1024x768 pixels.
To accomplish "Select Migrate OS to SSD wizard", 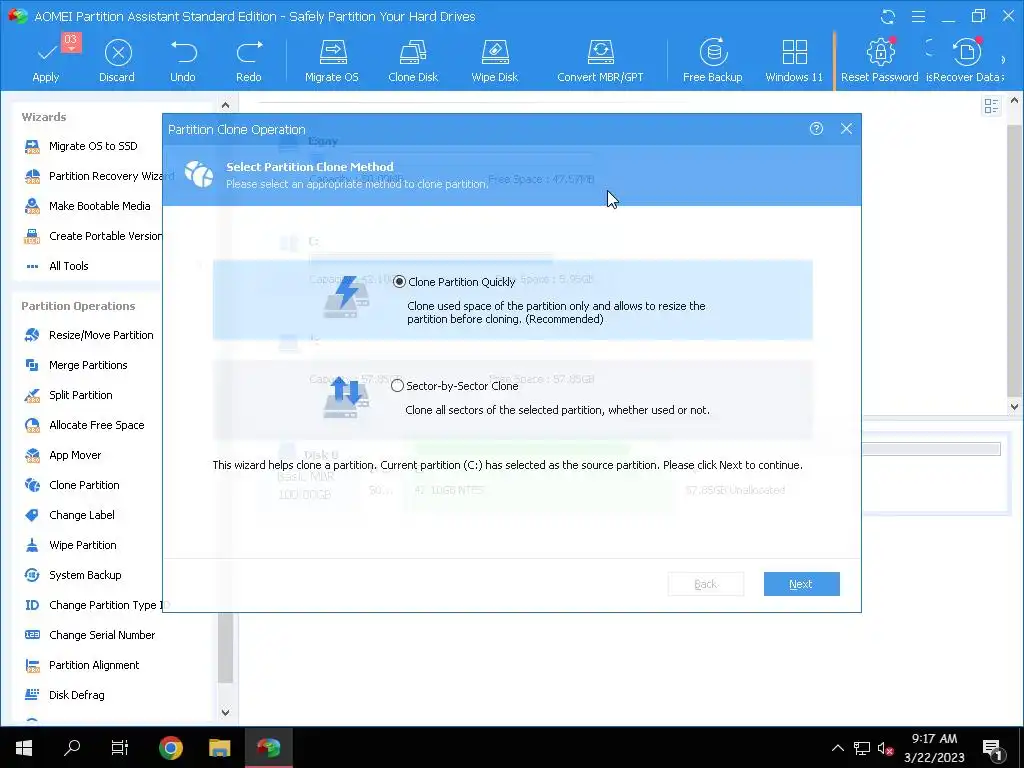I will pyautogui.click(x=93, y=146).
